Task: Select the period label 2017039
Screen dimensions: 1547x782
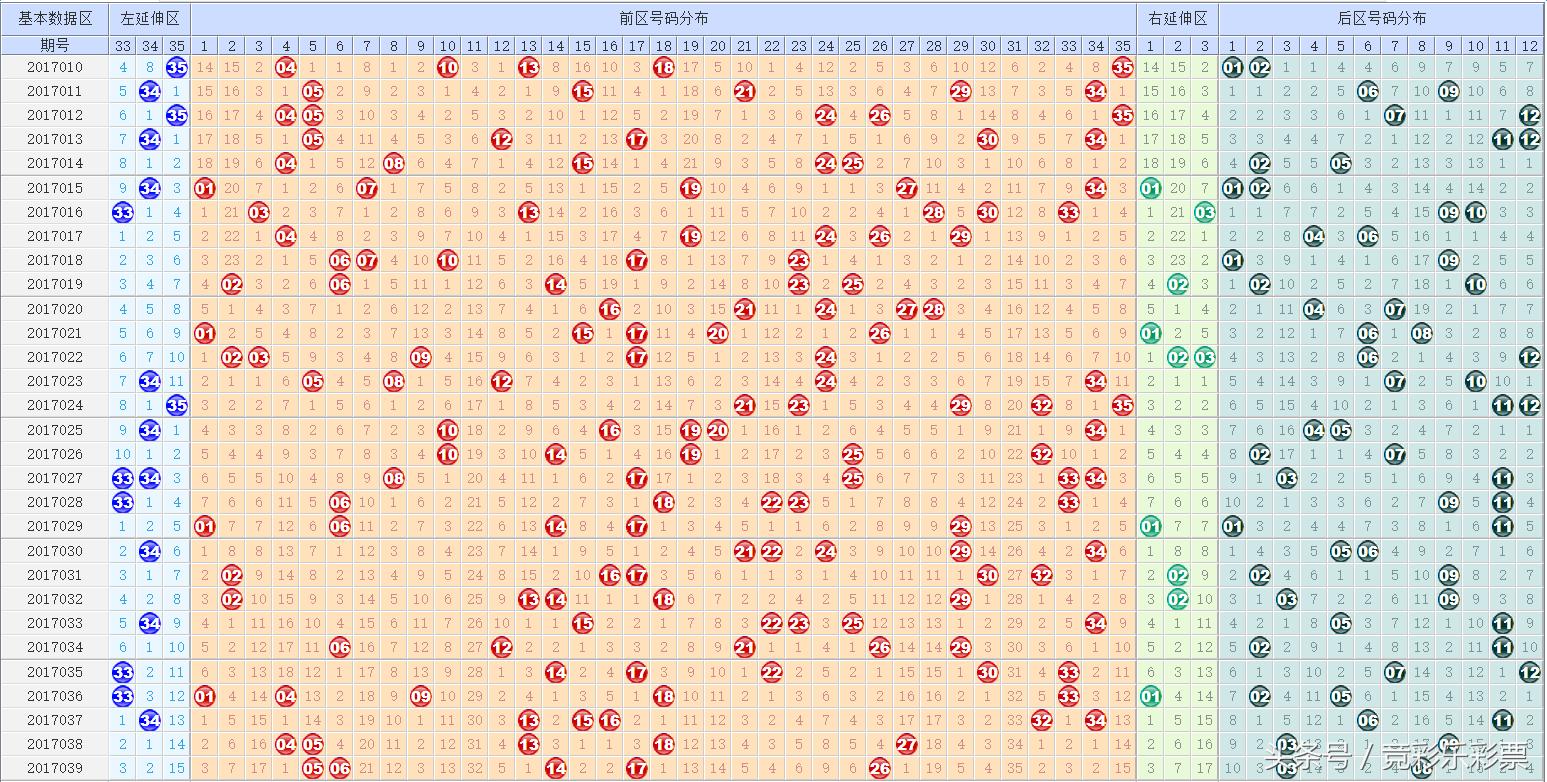Action: [55, 768]
